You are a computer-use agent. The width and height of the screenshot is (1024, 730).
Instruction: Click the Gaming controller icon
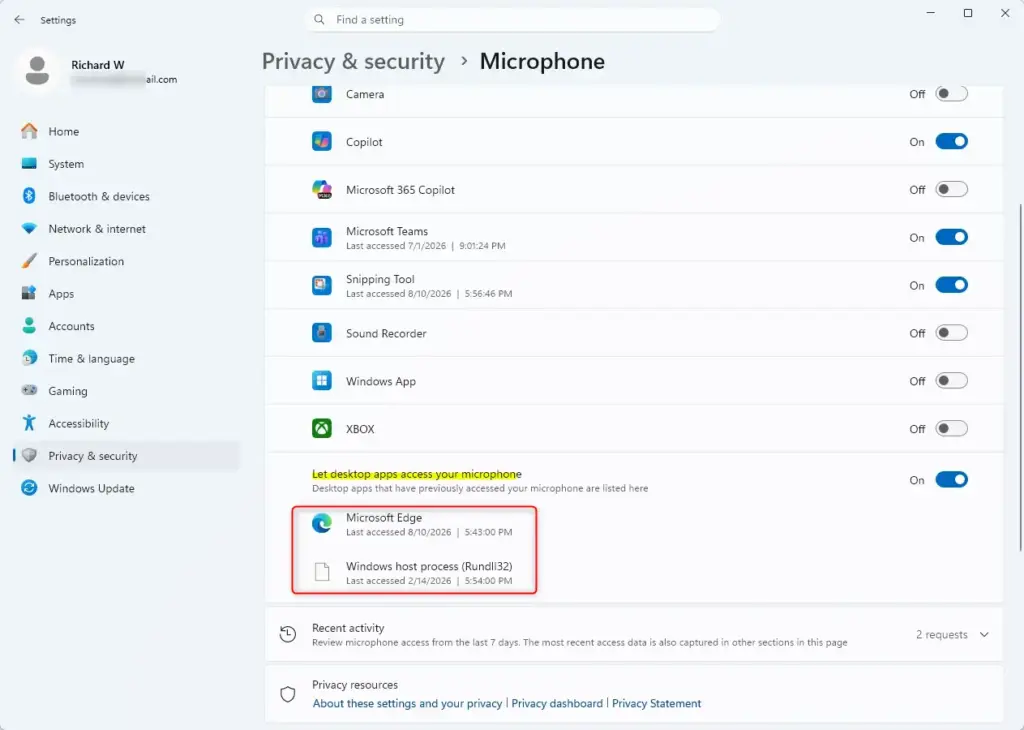tap(29, 390)
